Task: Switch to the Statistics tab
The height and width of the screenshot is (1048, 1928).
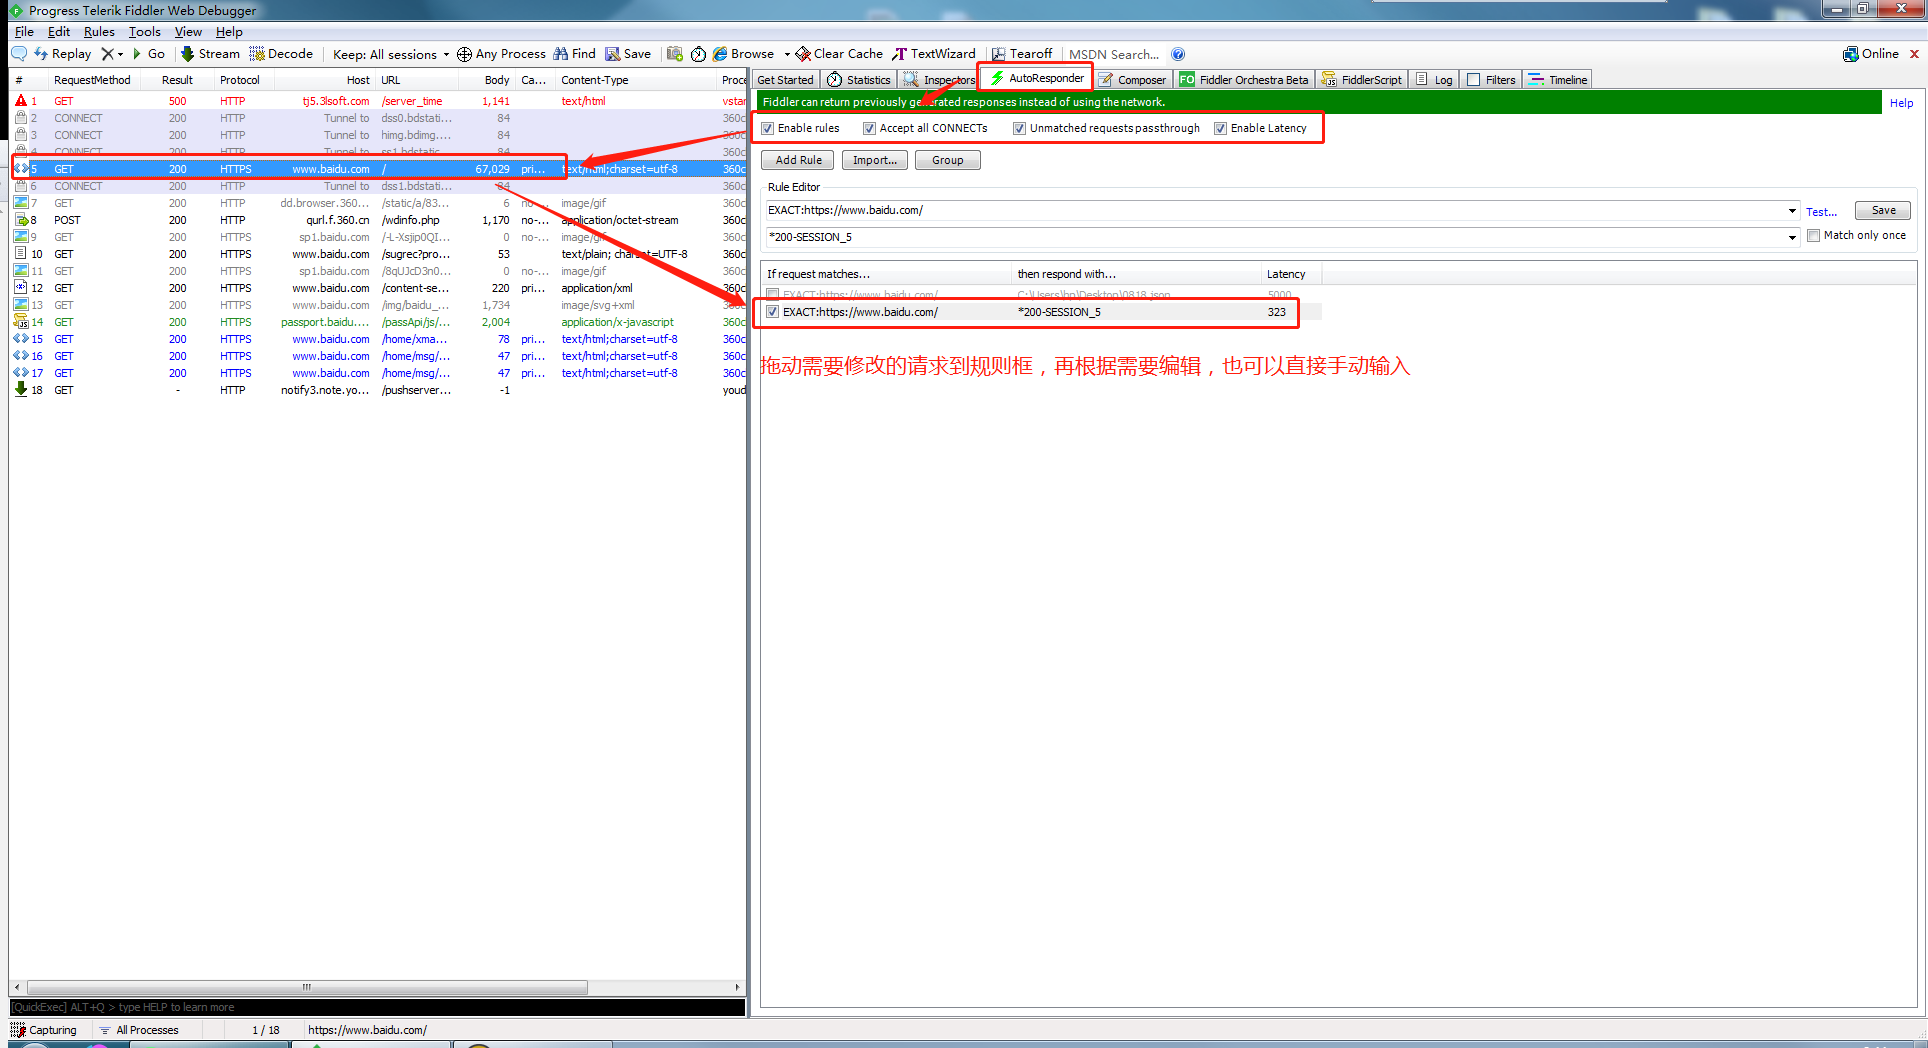Action: (859, 80)
